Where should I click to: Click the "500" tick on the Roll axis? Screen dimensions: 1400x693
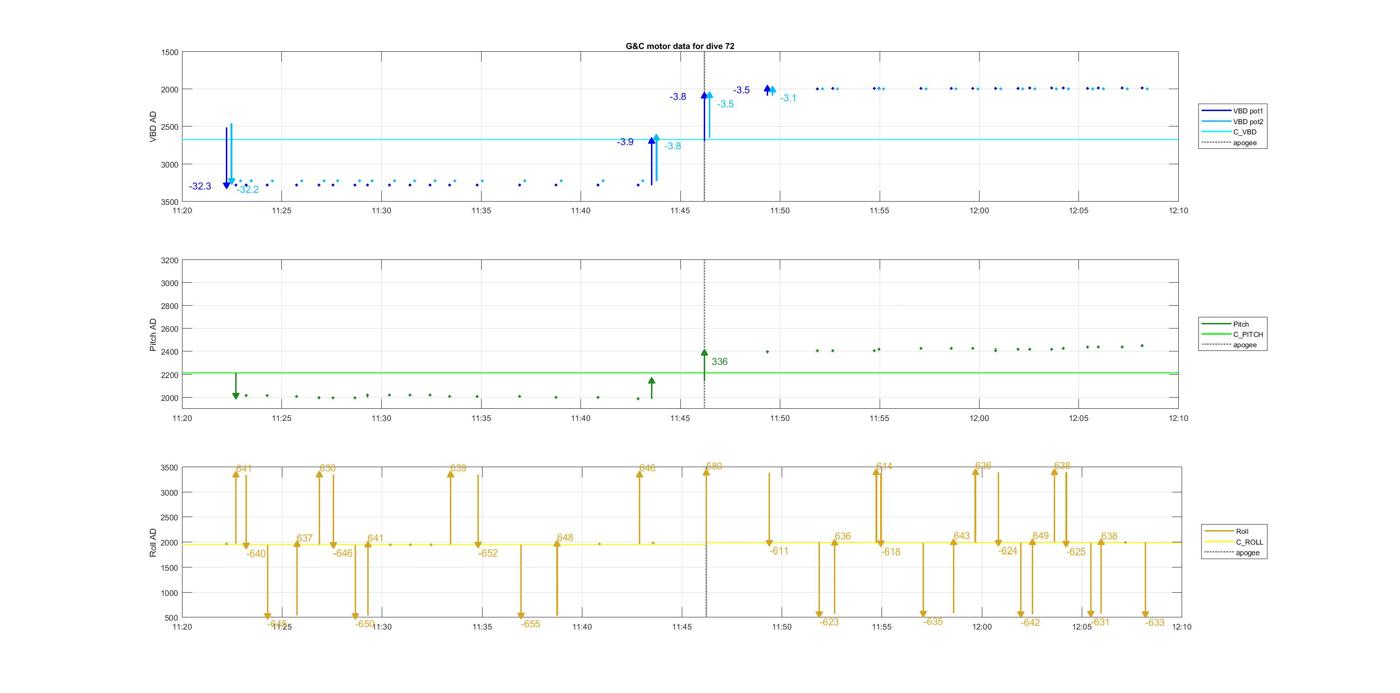pyautogui.click(x=173, y=618)
